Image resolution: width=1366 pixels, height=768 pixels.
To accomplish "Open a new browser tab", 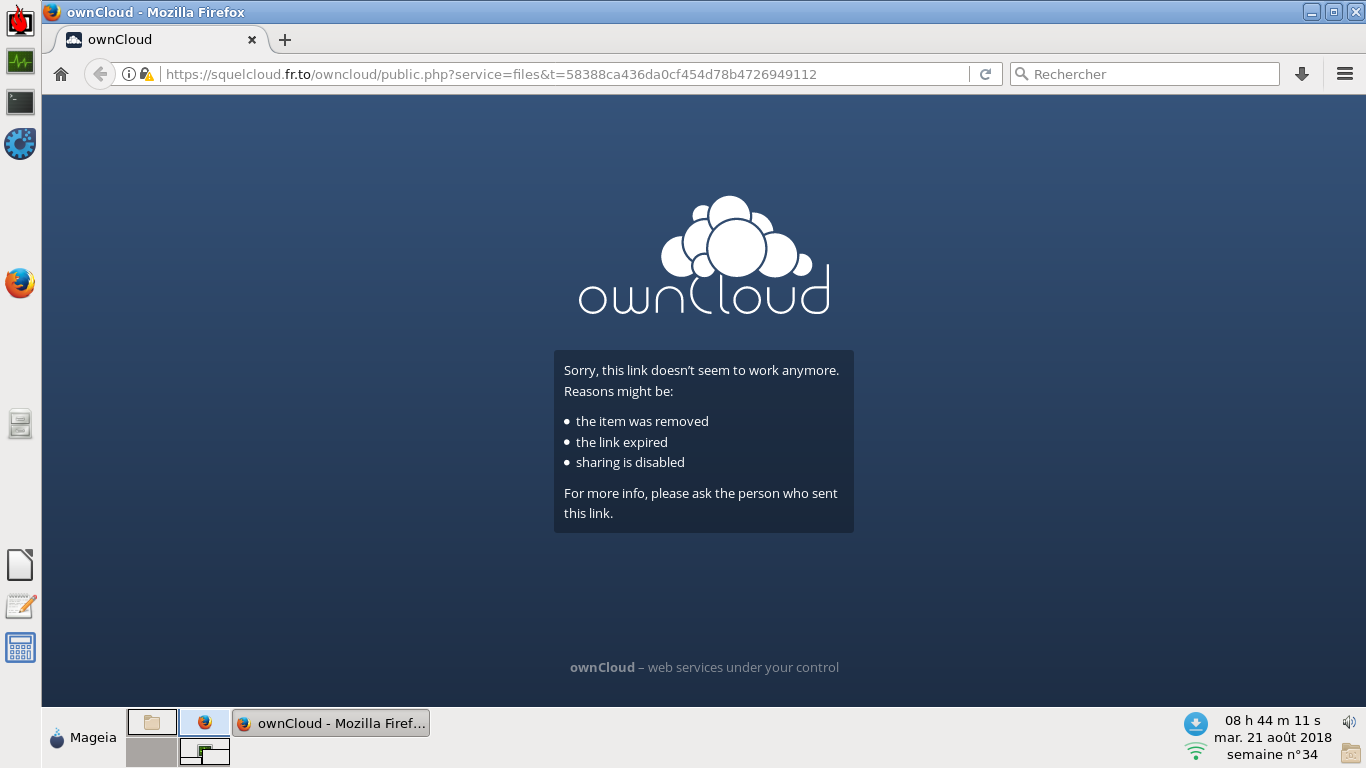I will pyautogui.click(x=285, y=40).
